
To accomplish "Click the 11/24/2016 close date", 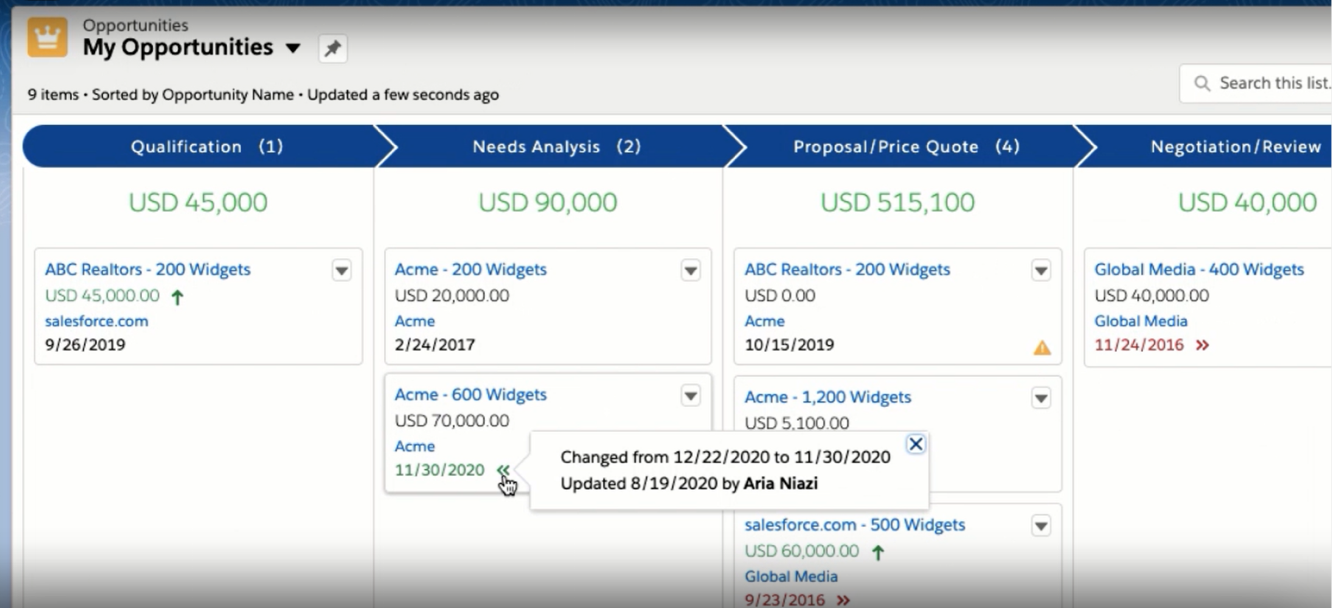I will (1139, 345).
